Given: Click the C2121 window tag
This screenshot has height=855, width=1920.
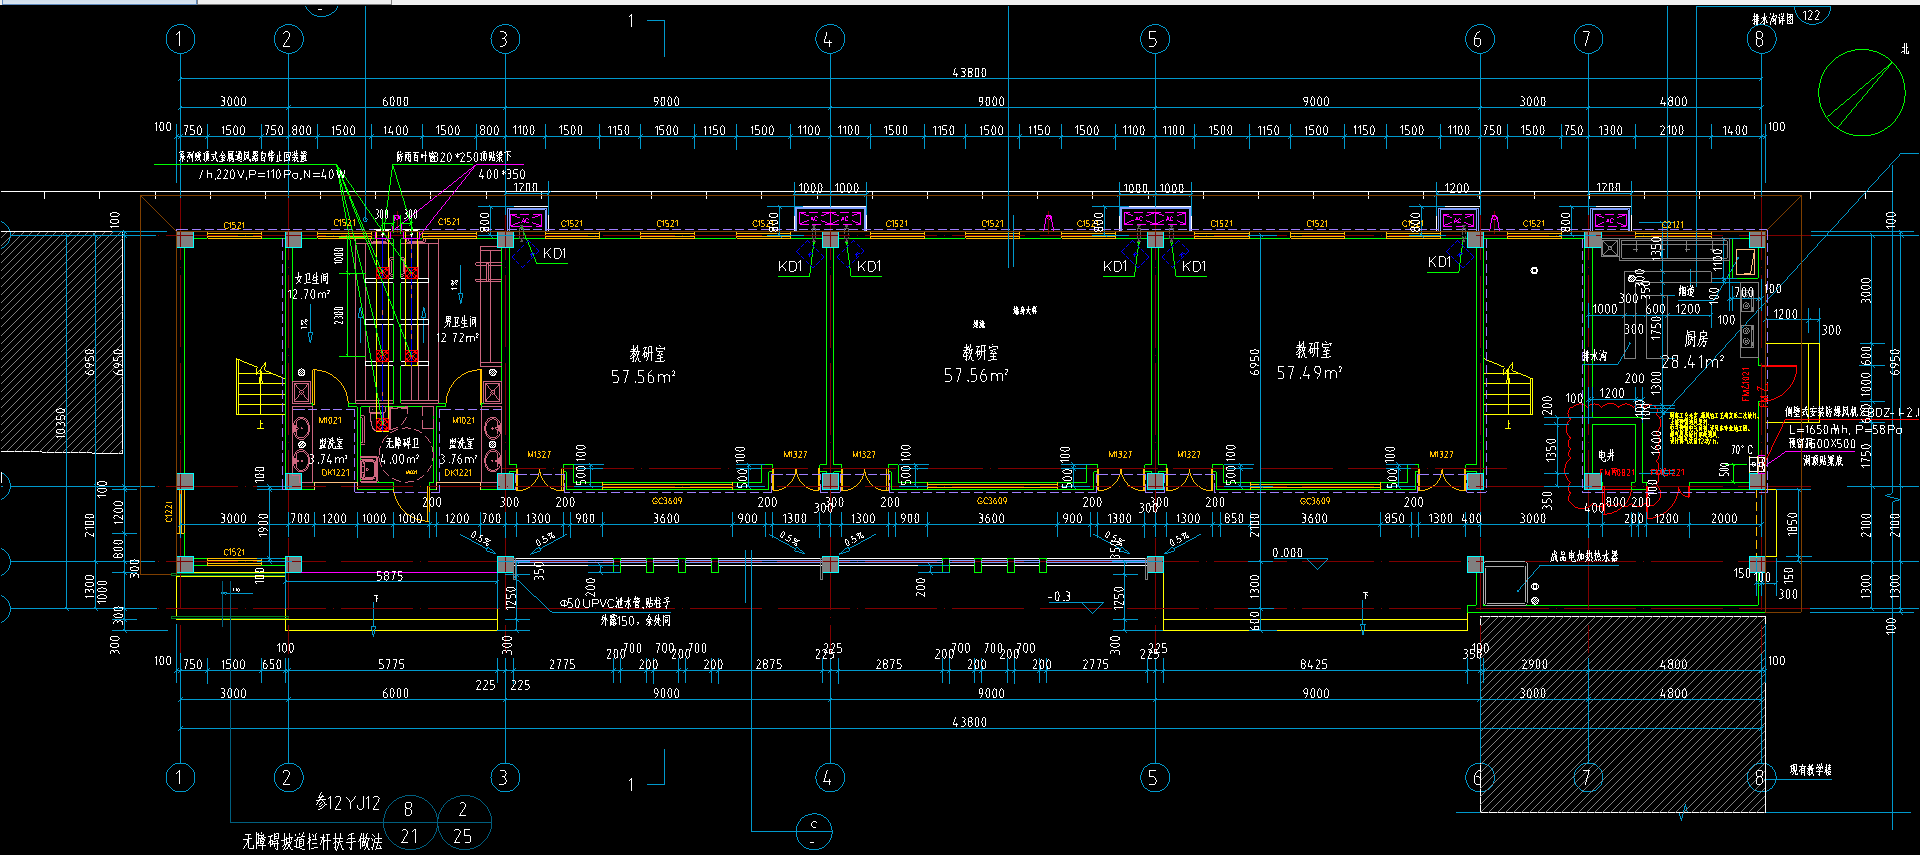Looking at the screenshot, I should click(x=1672, y=225).
